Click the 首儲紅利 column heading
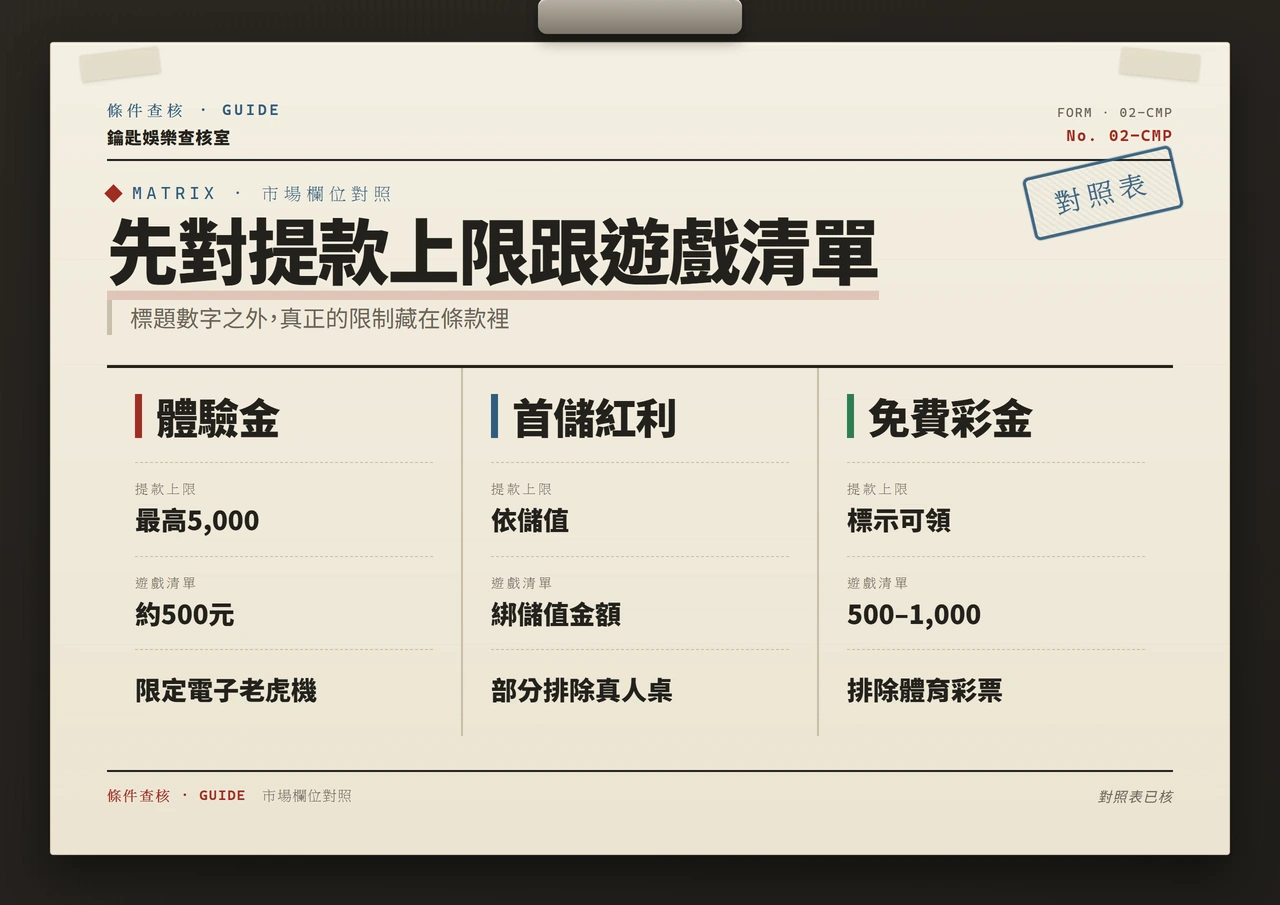 pos(594,417)
